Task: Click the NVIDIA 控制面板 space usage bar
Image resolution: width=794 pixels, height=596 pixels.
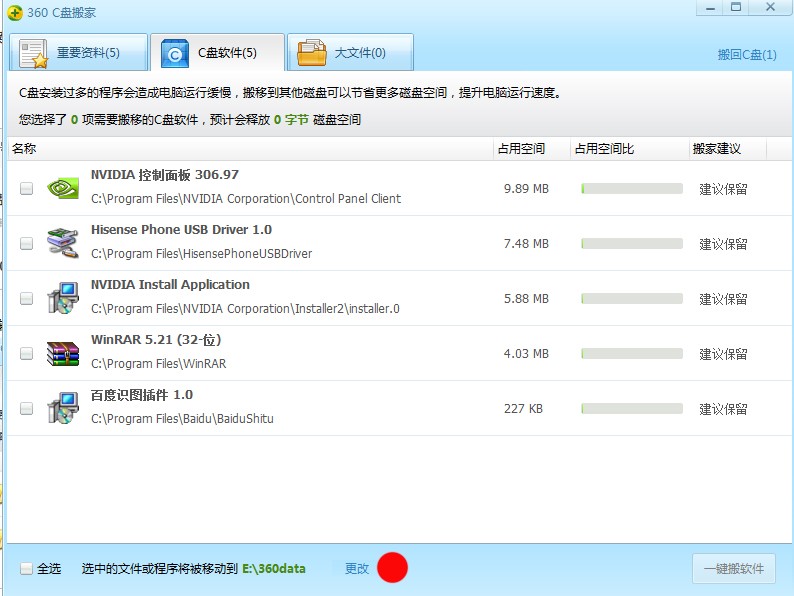Action: coord(632,189)
